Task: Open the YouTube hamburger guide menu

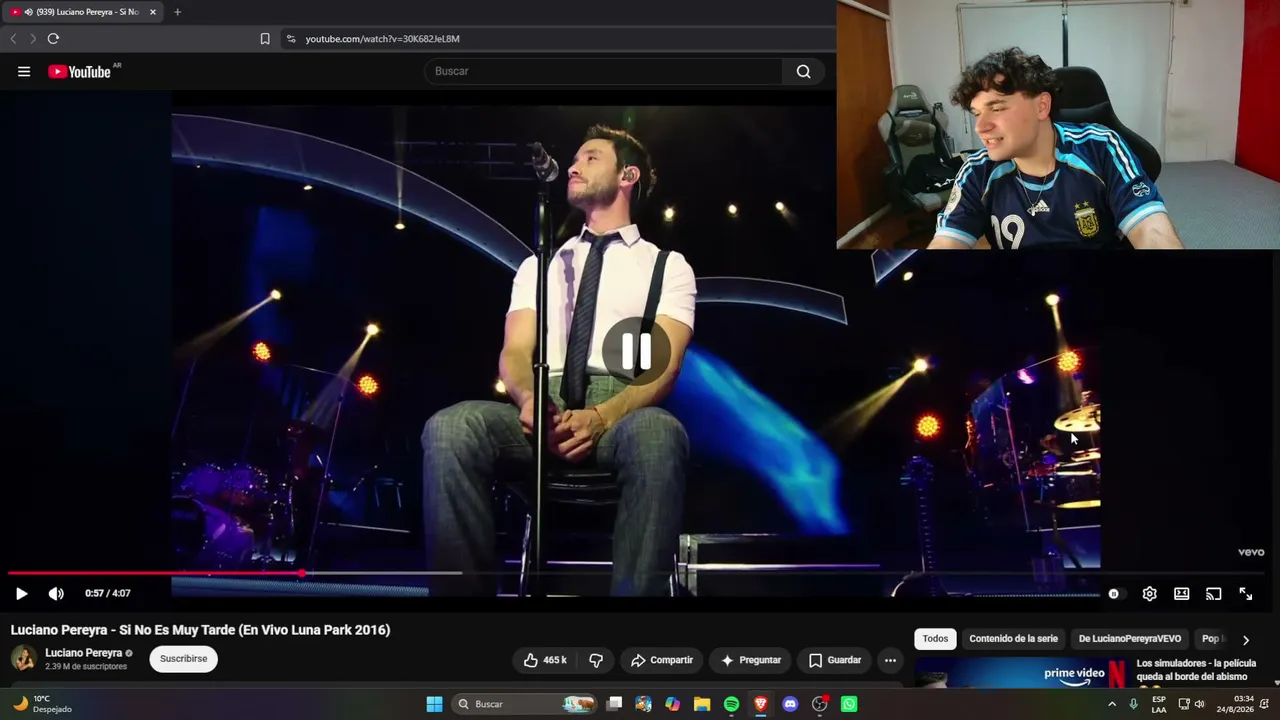Action: [24, 72]
